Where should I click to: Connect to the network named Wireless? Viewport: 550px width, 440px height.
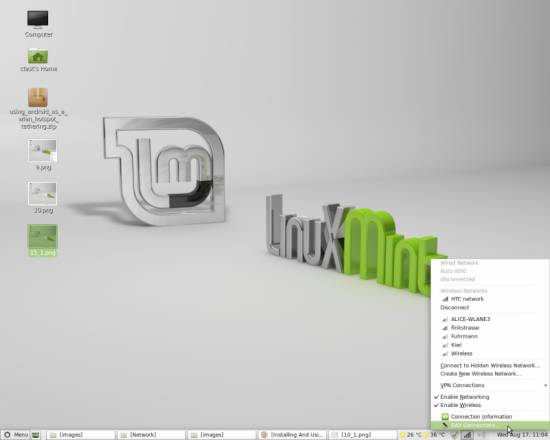coord(489,353)
